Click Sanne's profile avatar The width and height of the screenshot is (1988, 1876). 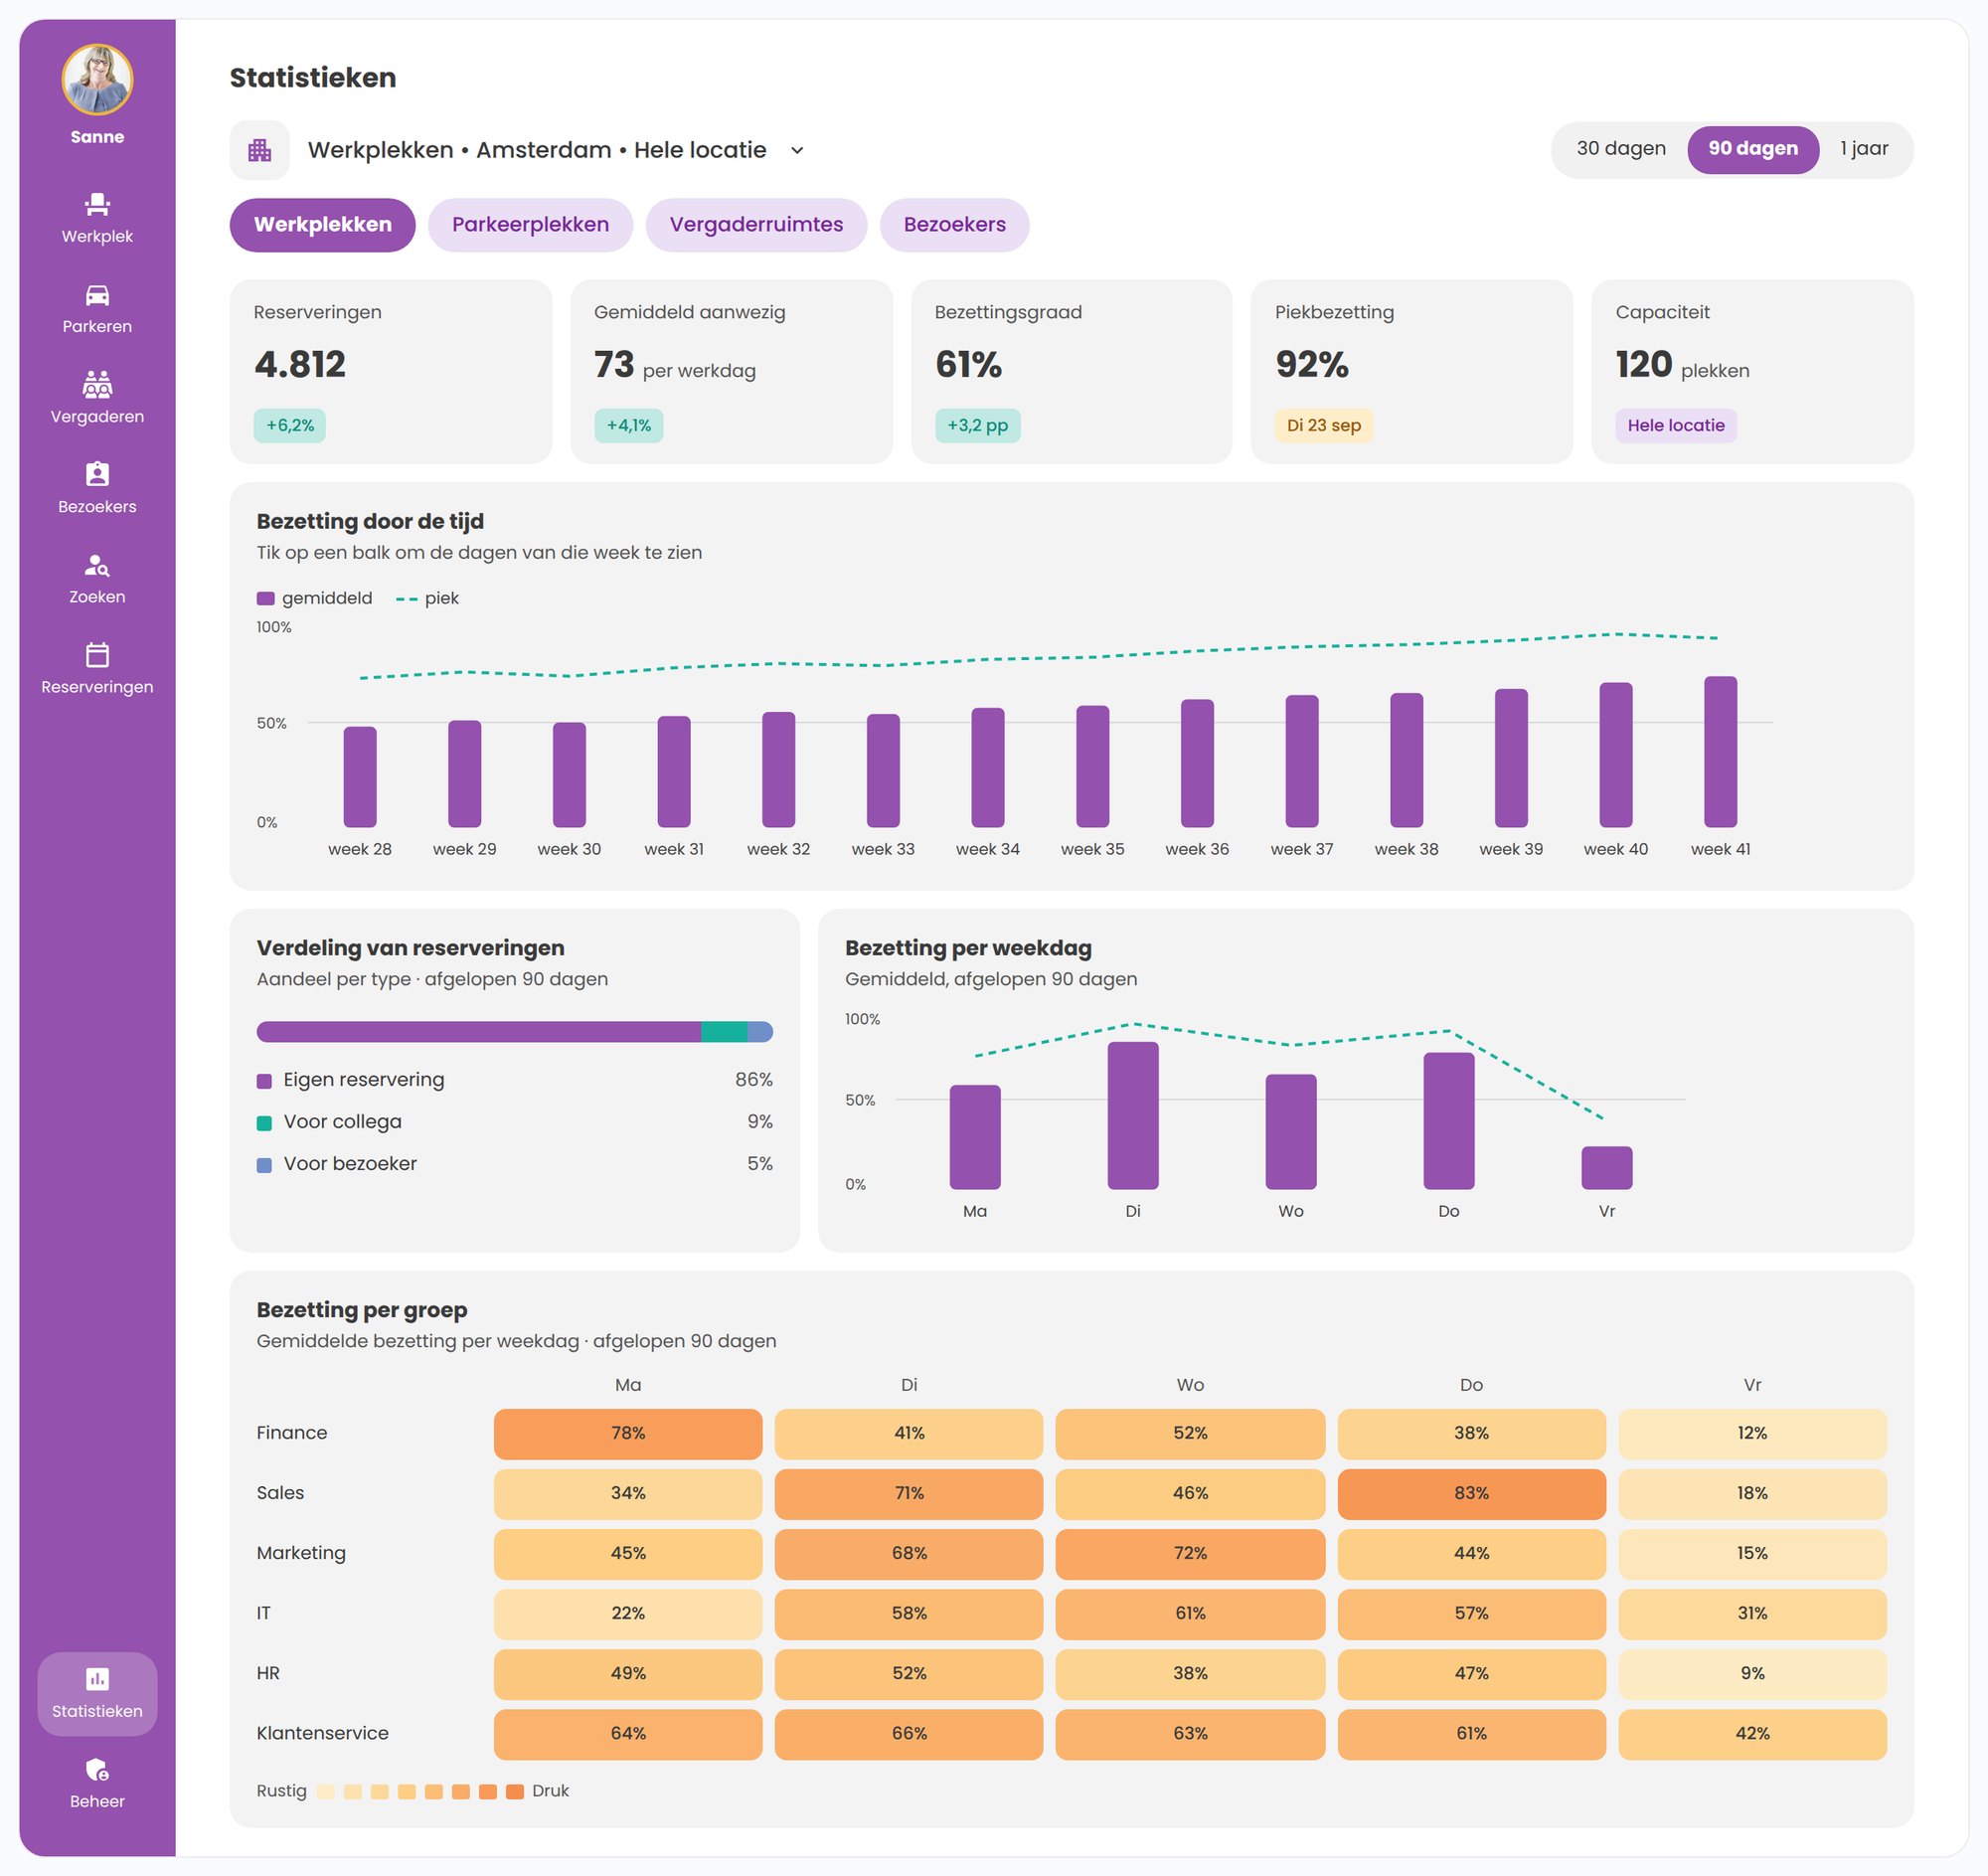tap(97, 80)
